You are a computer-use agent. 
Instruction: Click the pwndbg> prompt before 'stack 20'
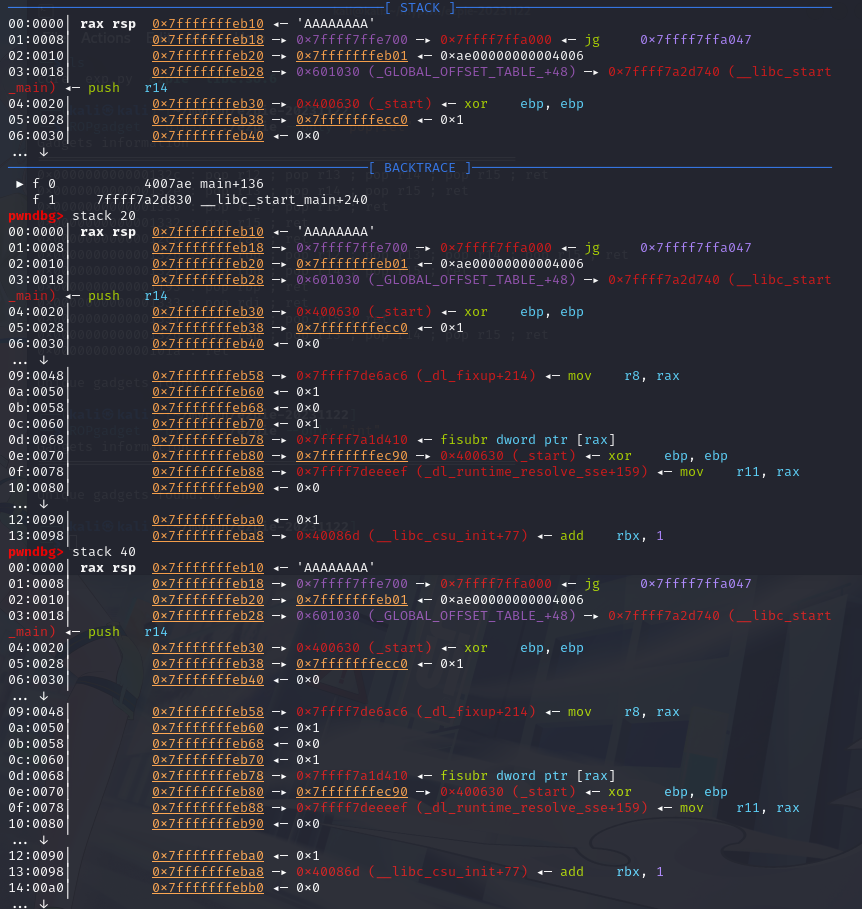(x=36, y=216)
